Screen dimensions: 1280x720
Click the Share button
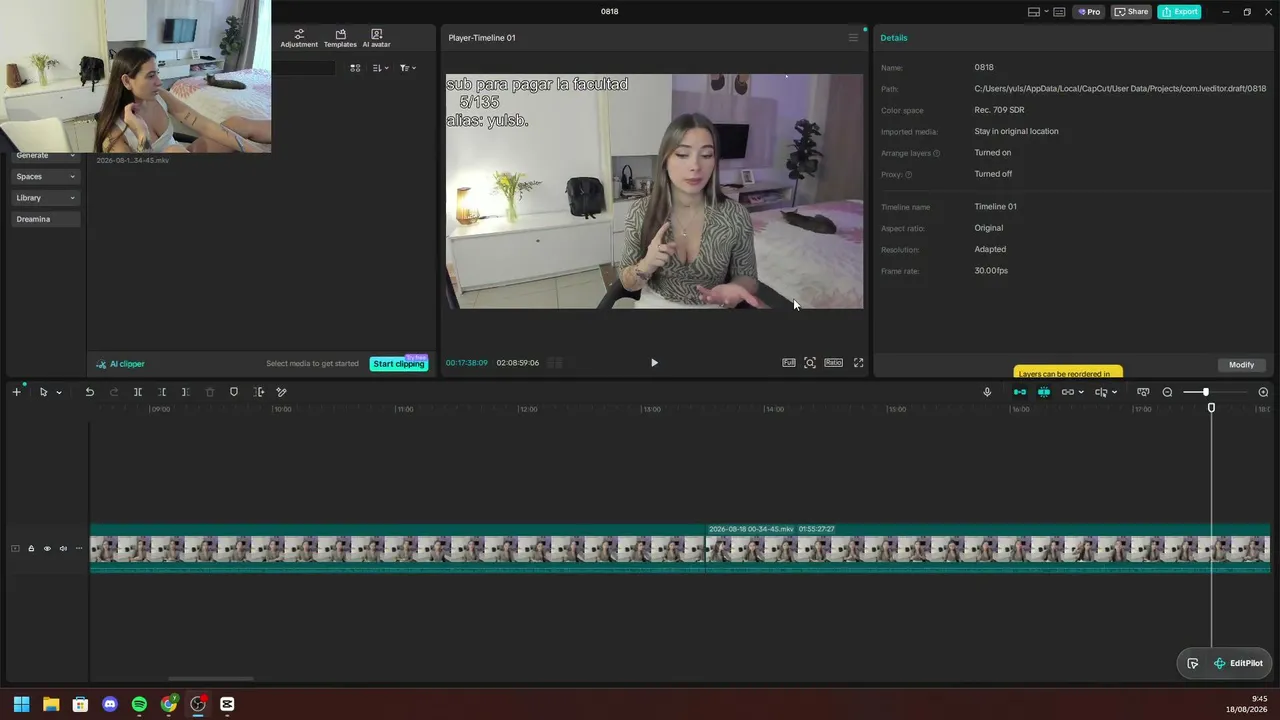click(1131, 12)
